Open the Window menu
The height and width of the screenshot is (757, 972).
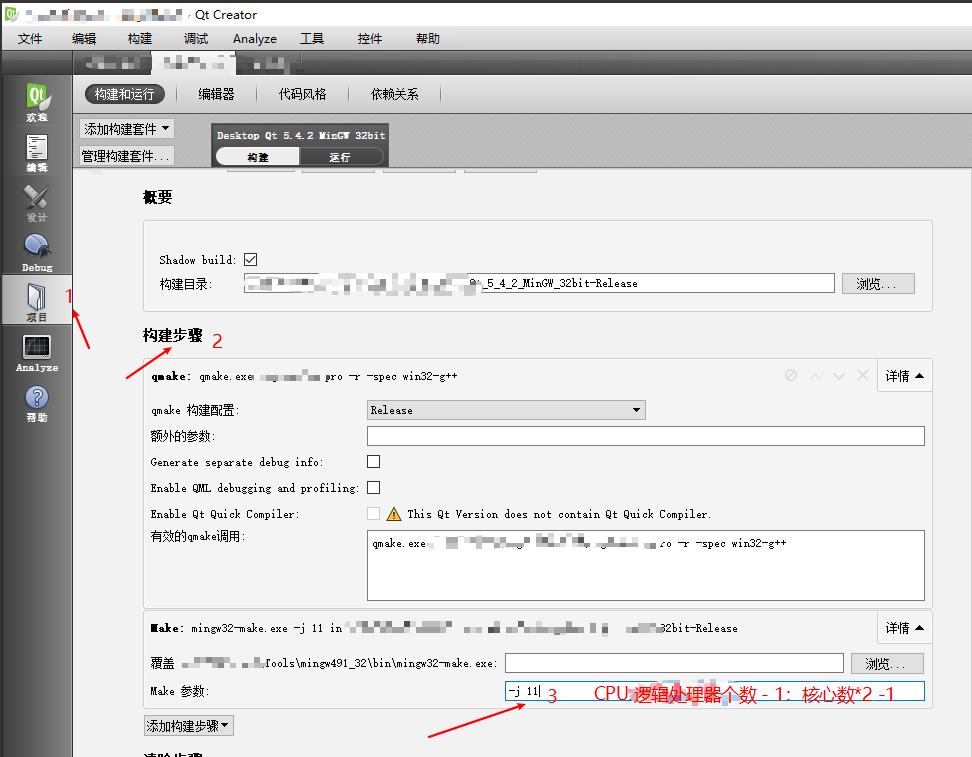pyautogui.click(x=369, y=38)
